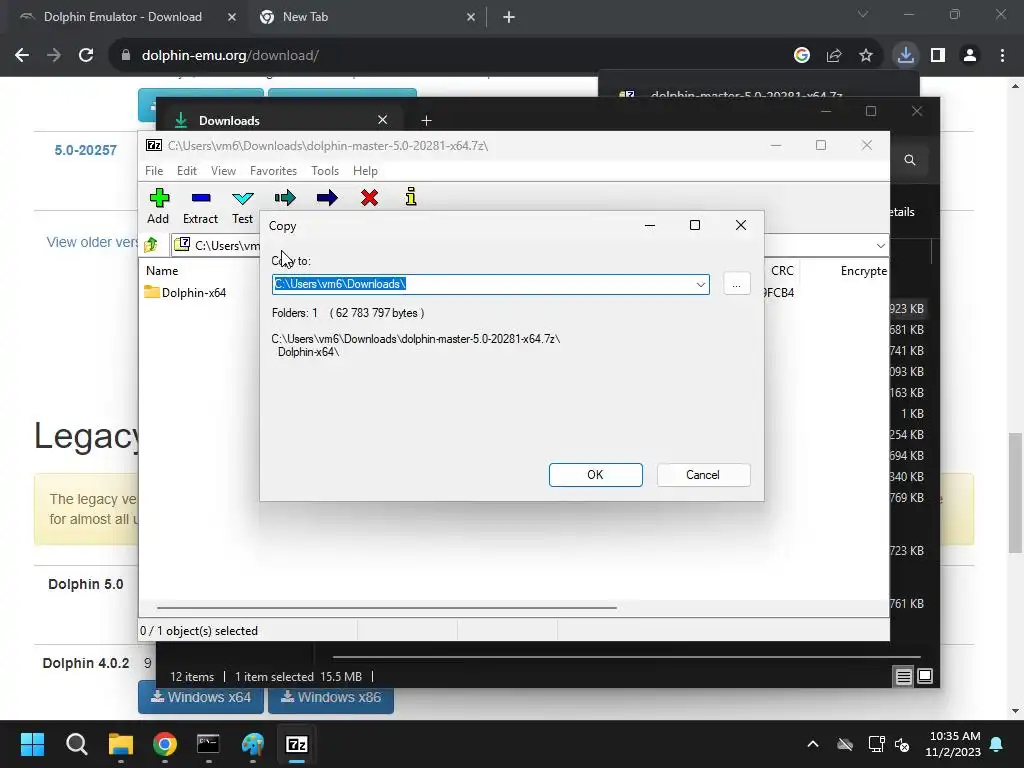Click the Add toolbar icon in 7-Zip
1024x768 pixels.
pyautogui.click(x=159, y=206)
